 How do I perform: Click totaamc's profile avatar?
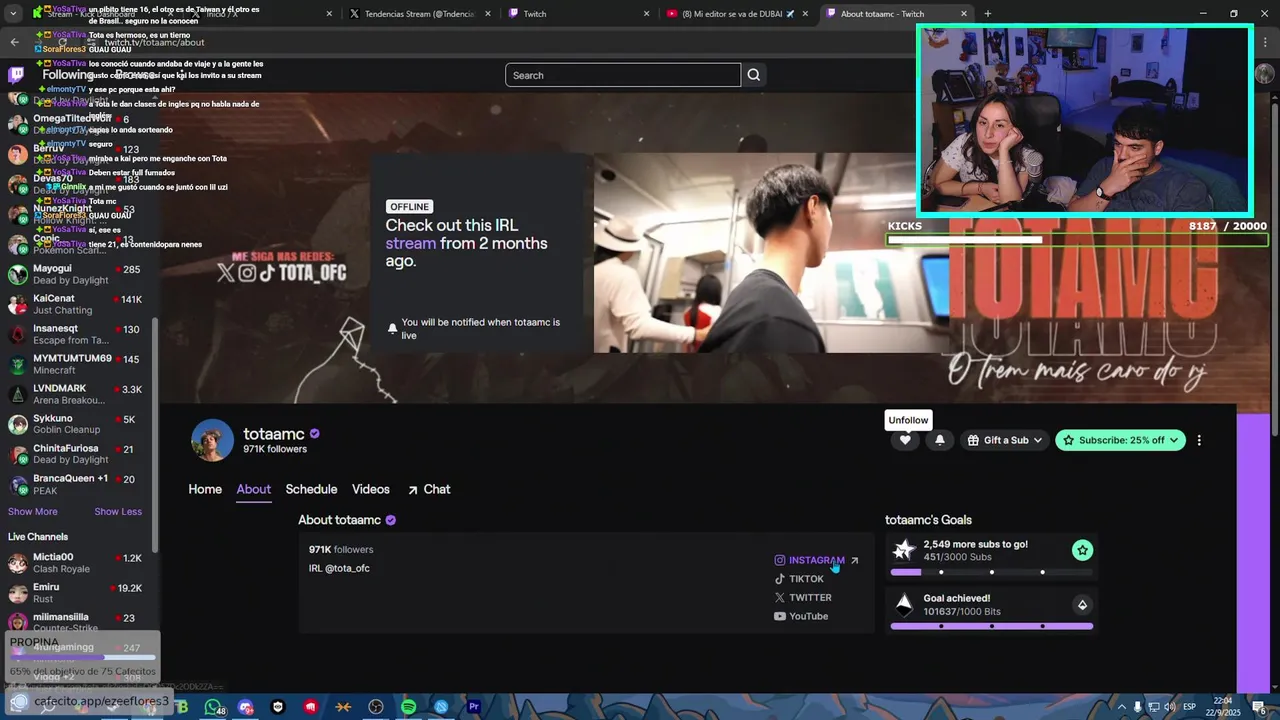(212, 440)
